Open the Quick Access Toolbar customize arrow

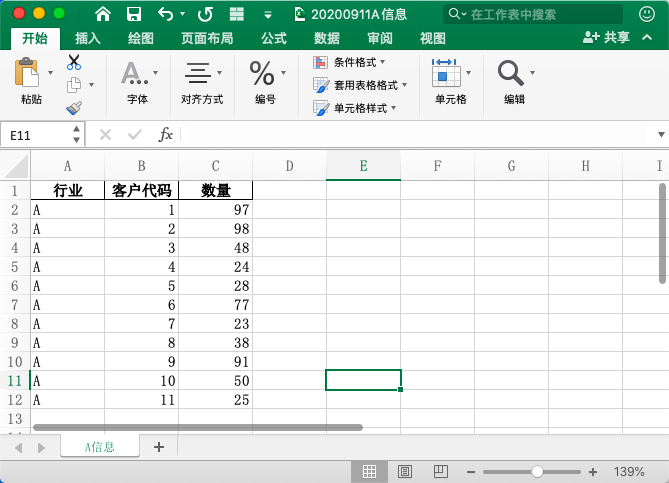pos(268,15)
